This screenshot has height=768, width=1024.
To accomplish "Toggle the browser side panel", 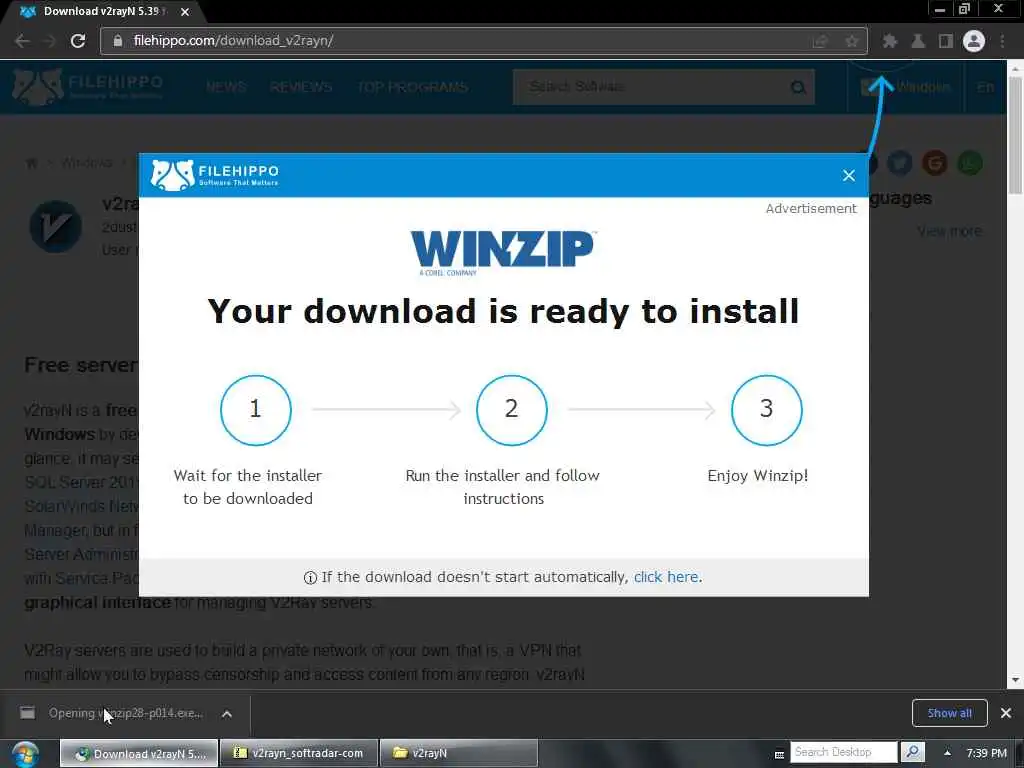I will click(945, 41).
